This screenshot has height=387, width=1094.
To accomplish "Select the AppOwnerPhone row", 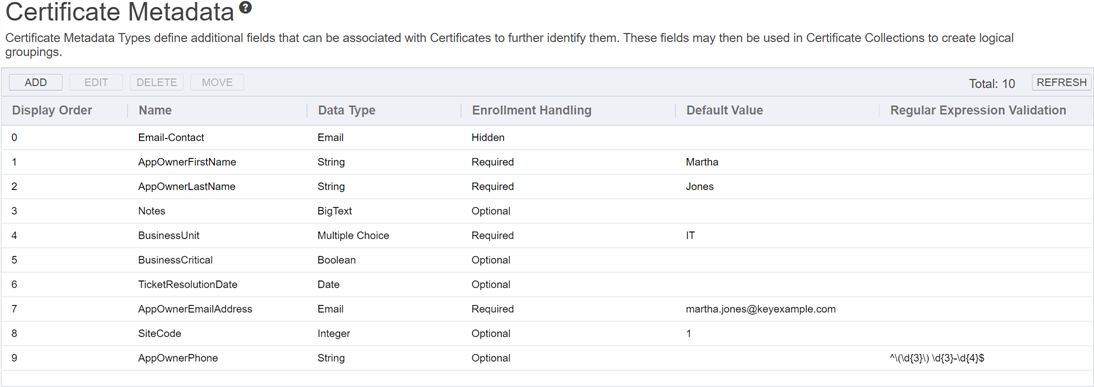I will tap(547, 358).
